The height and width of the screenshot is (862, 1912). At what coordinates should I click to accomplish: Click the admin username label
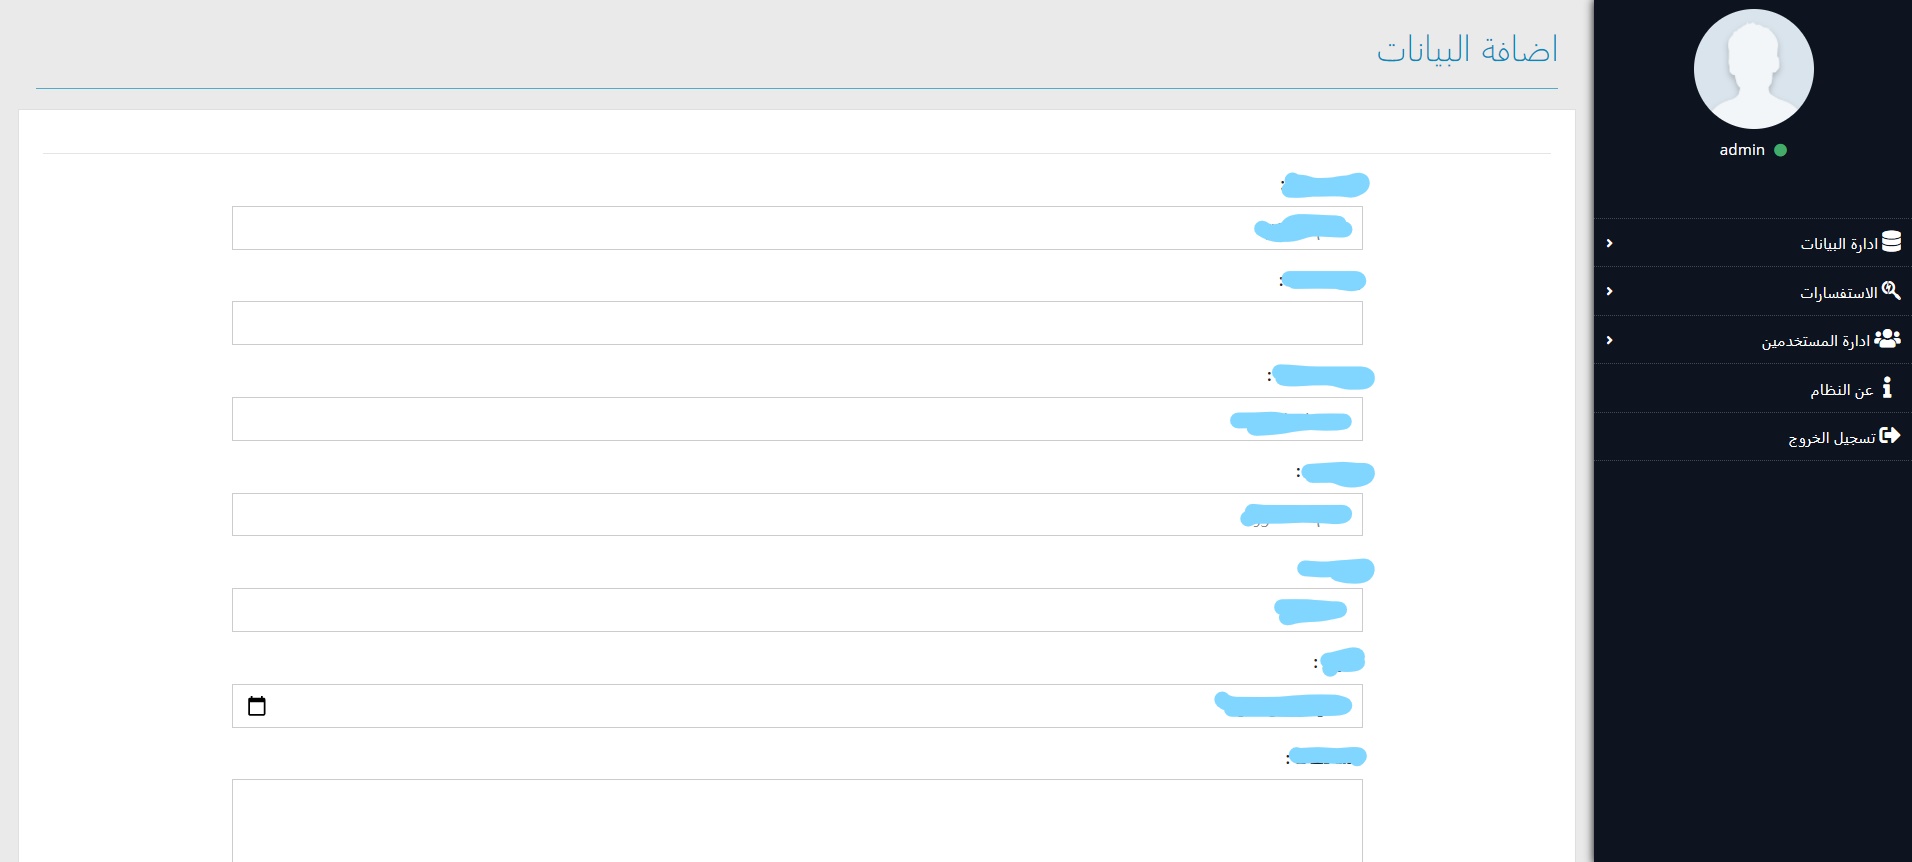pos(1742,150)
